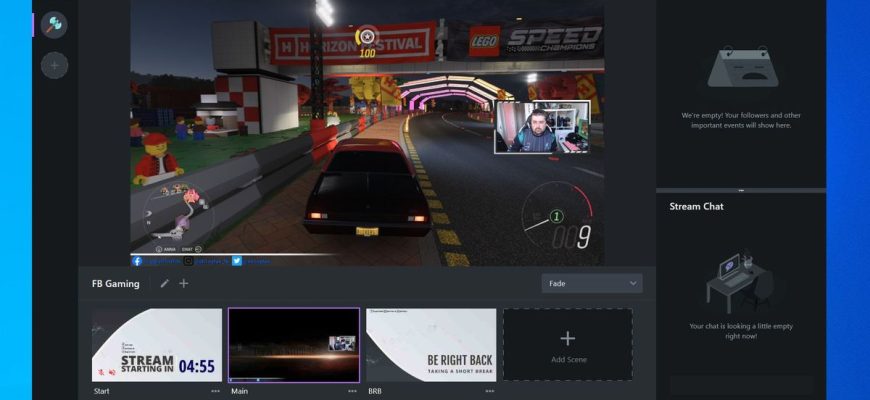The height and width of the screenshot is (400, 870).
Task: Select the Main scene thumbnail
Action: 294,345
